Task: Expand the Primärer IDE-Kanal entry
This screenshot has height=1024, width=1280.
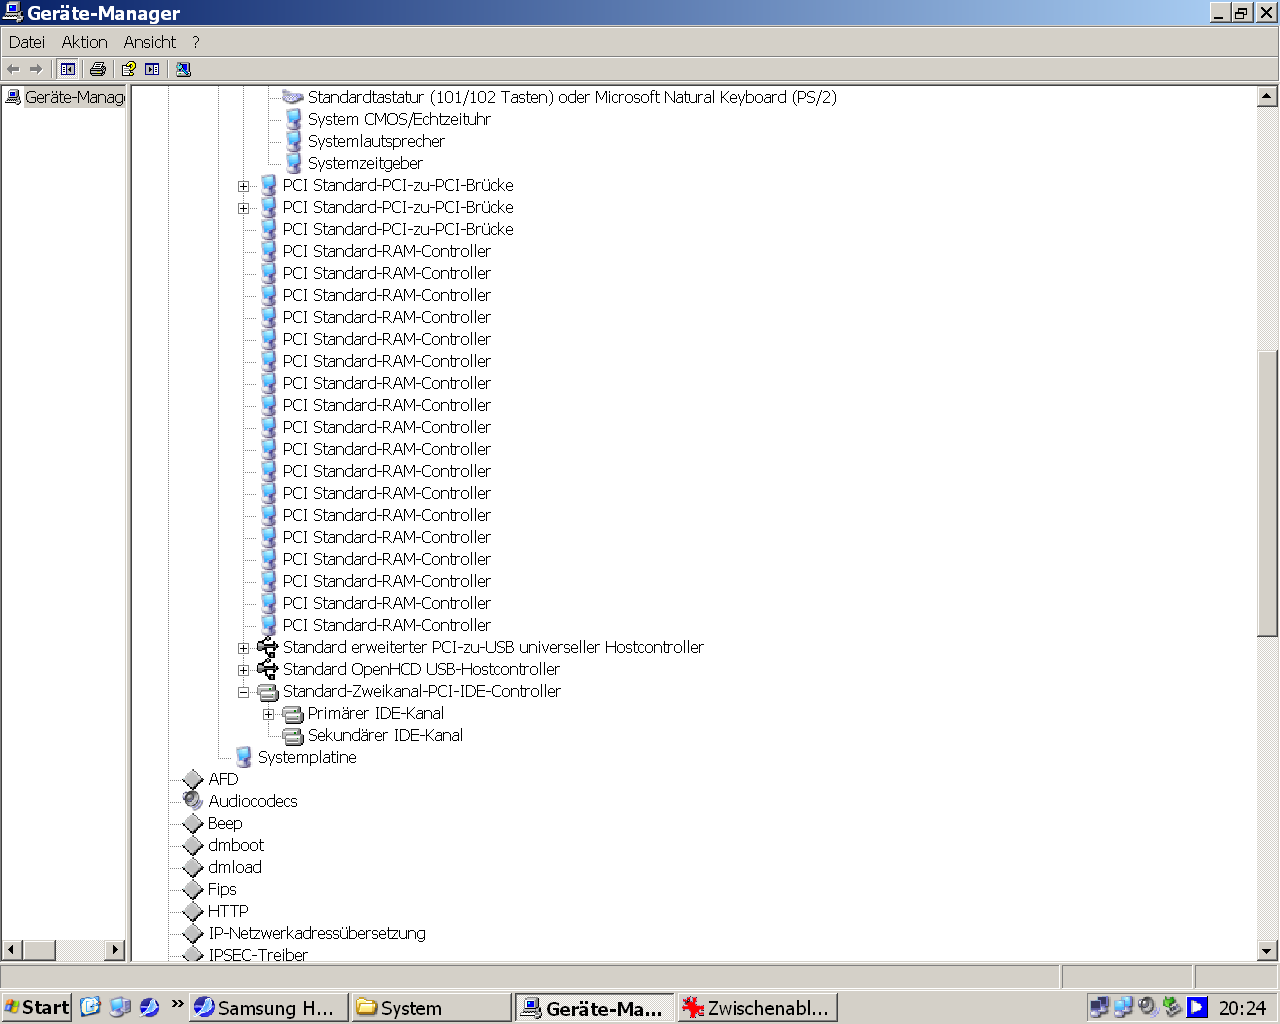Action: click(x=268, y=713)
